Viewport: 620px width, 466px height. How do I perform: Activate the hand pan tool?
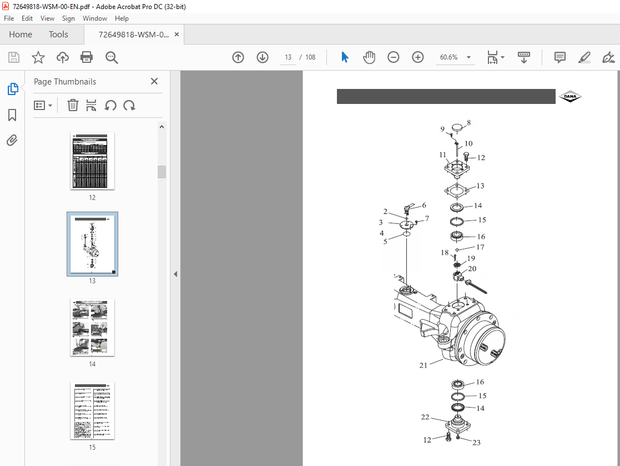click(x=369, y=57)
